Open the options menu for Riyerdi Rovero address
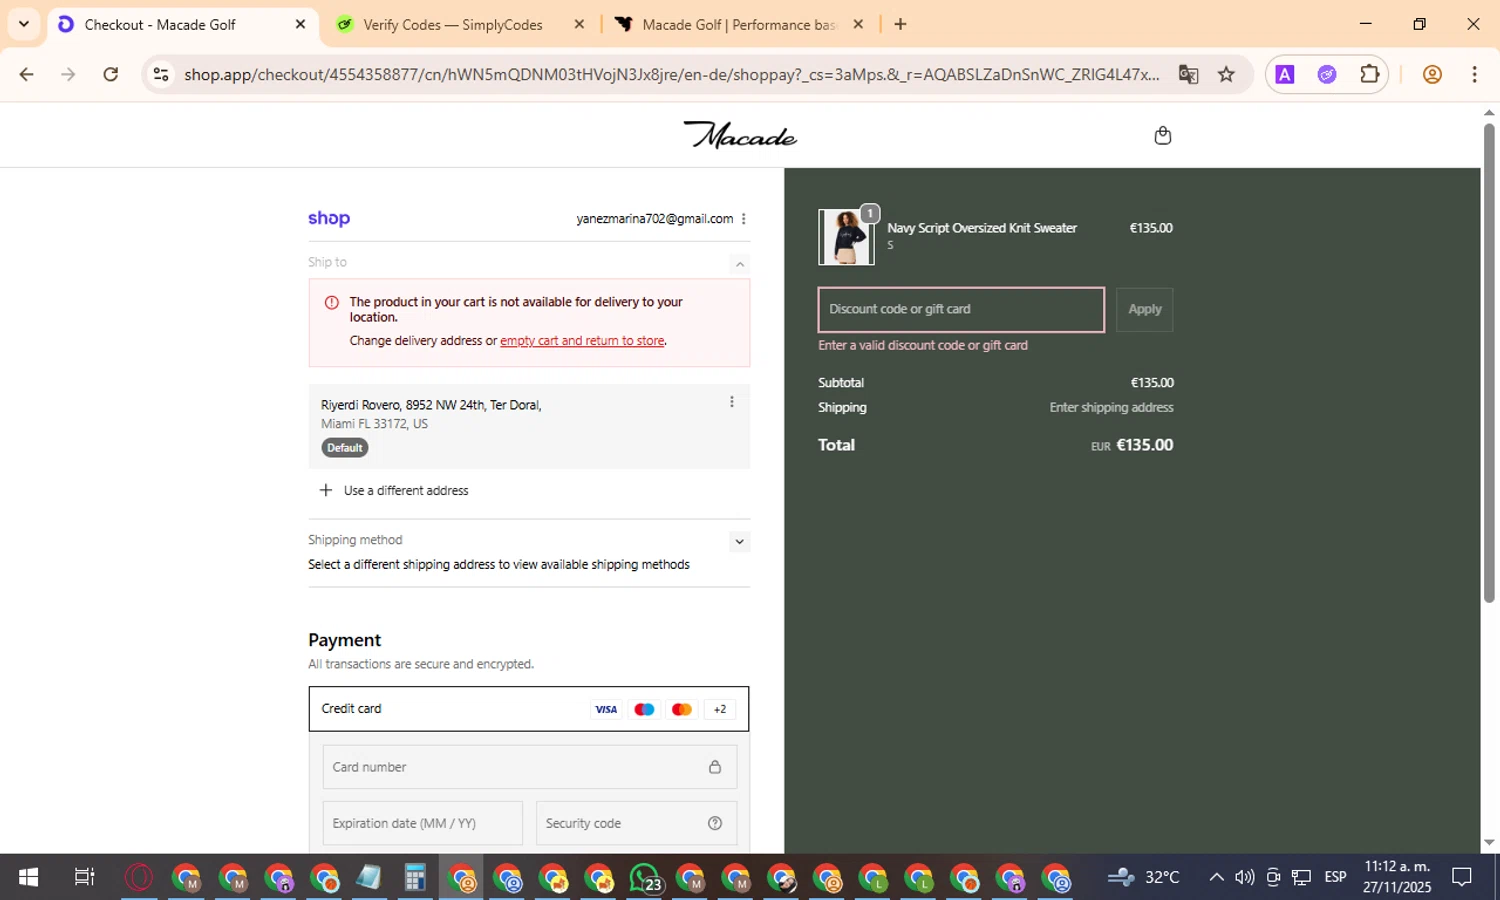The height and width of the screenshot is (900, 1500). click(731, 402)
